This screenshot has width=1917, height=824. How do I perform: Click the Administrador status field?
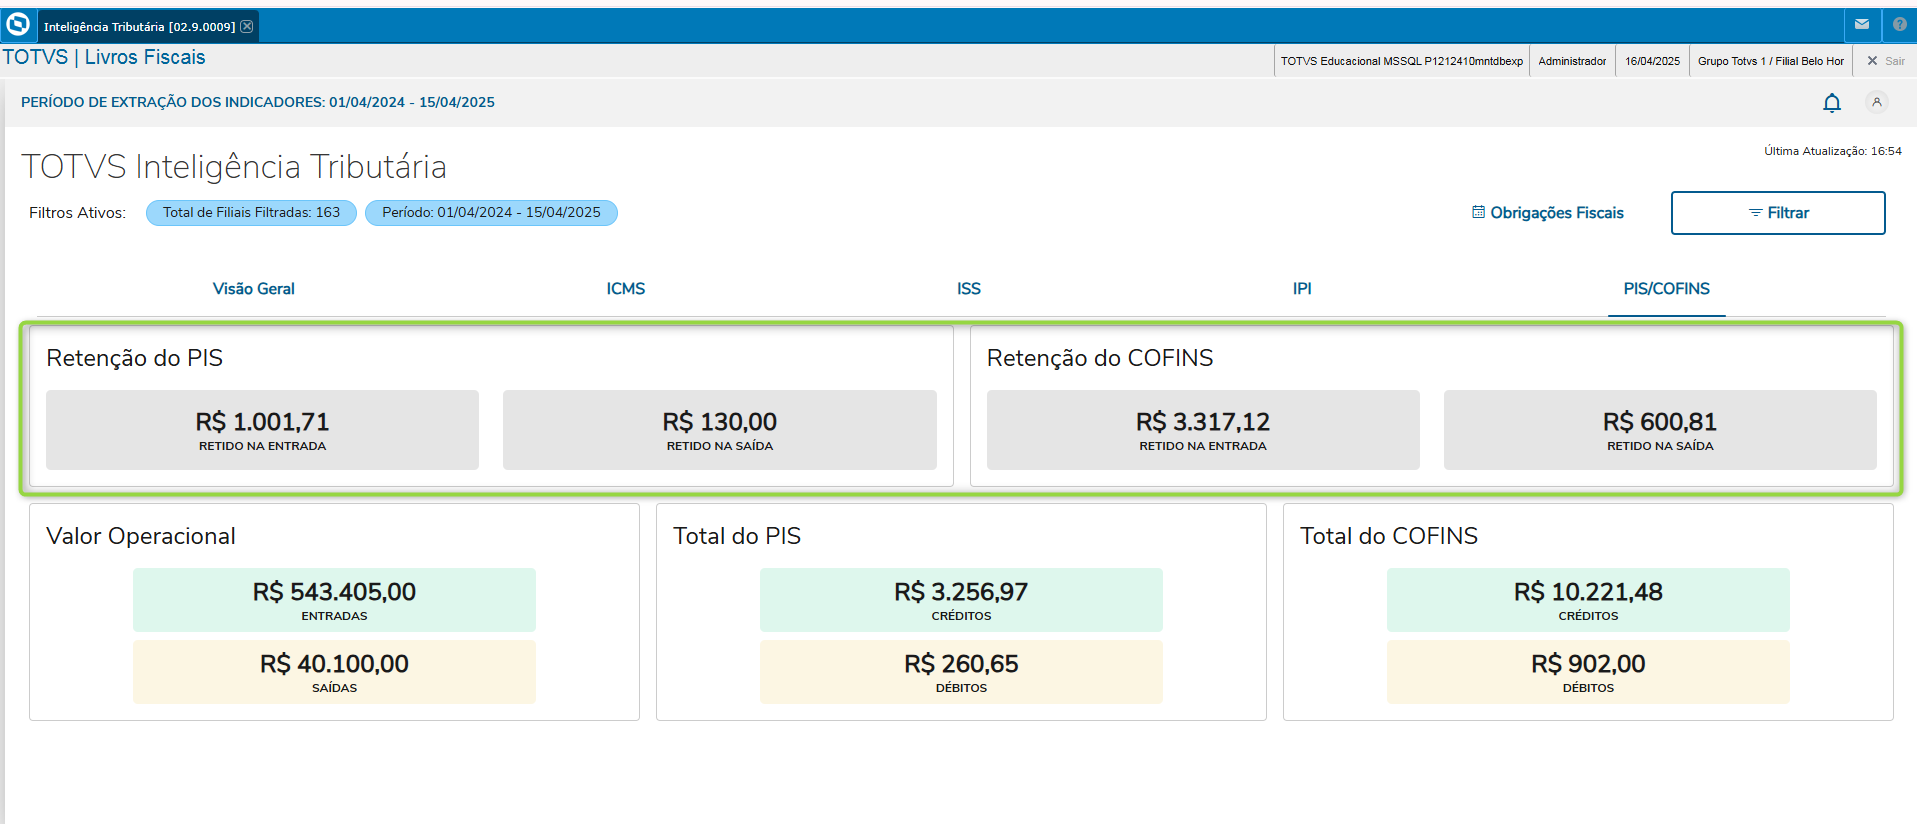[1572, 61]
